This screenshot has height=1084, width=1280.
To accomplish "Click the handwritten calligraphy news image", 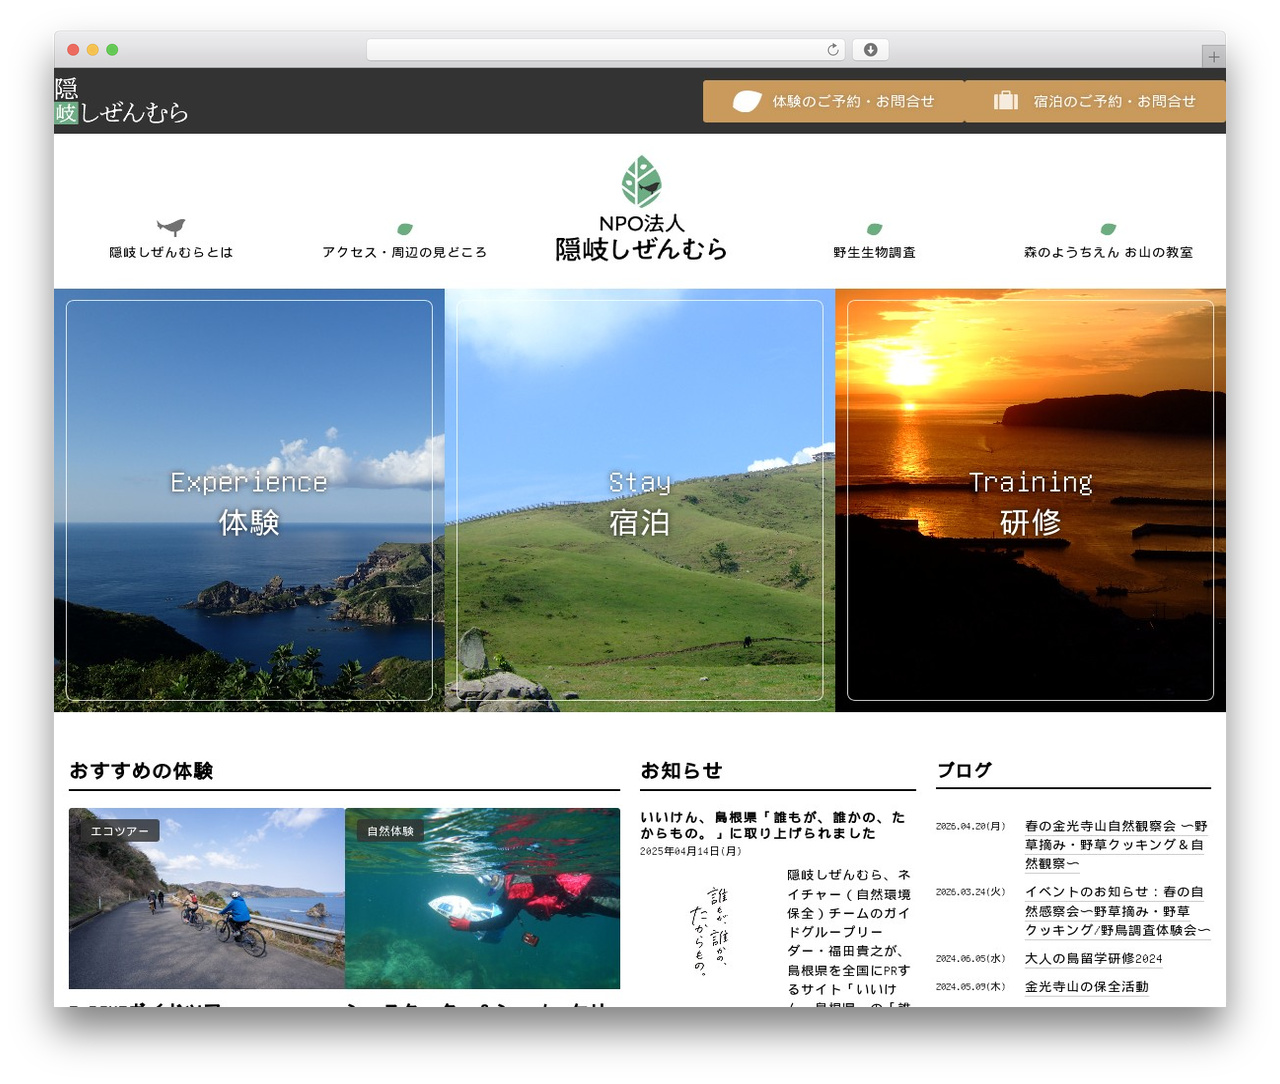I will 709,931.
